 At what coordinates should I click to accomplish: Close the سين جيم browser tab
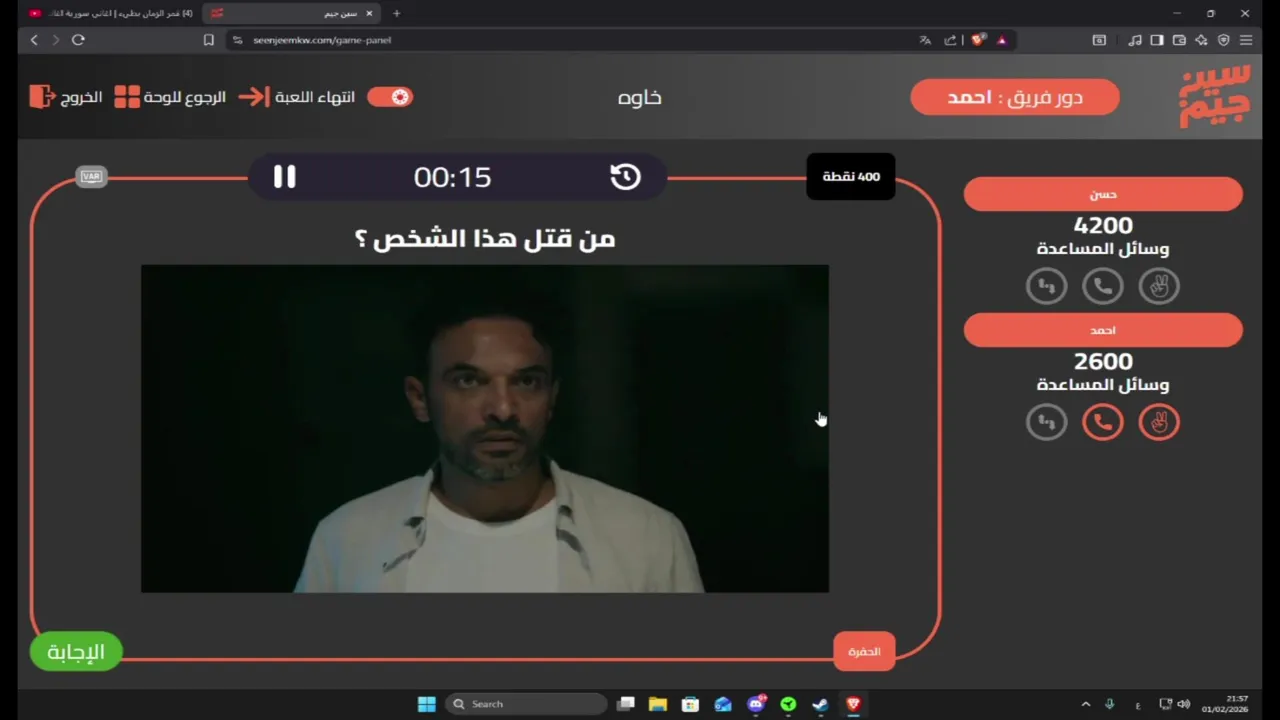(x=369, y=13)
